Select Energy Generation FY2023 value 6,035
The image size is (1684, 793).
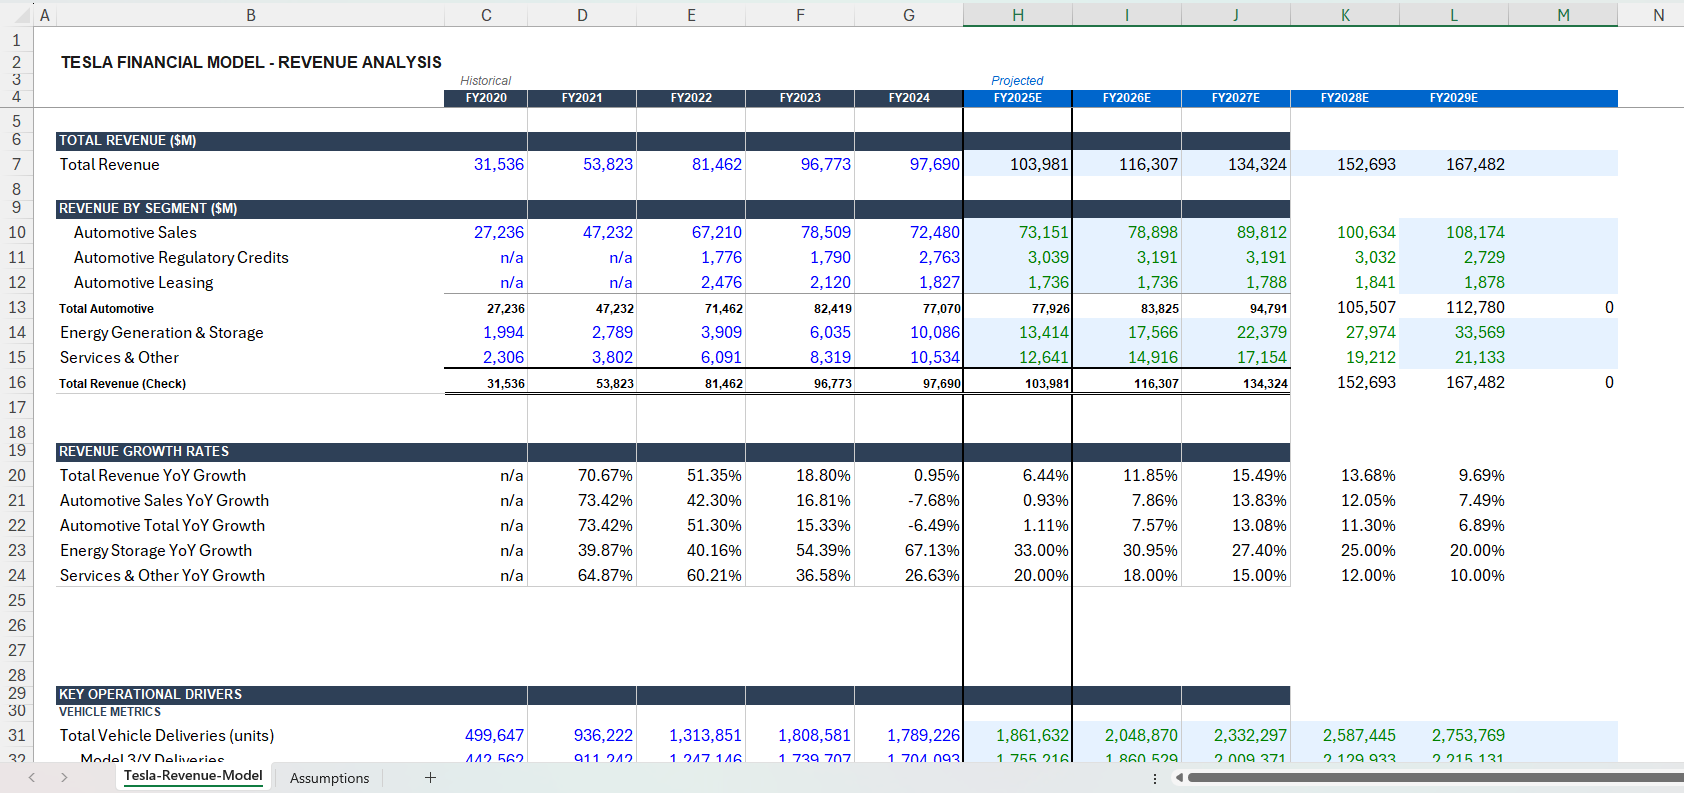click(830, 332)
